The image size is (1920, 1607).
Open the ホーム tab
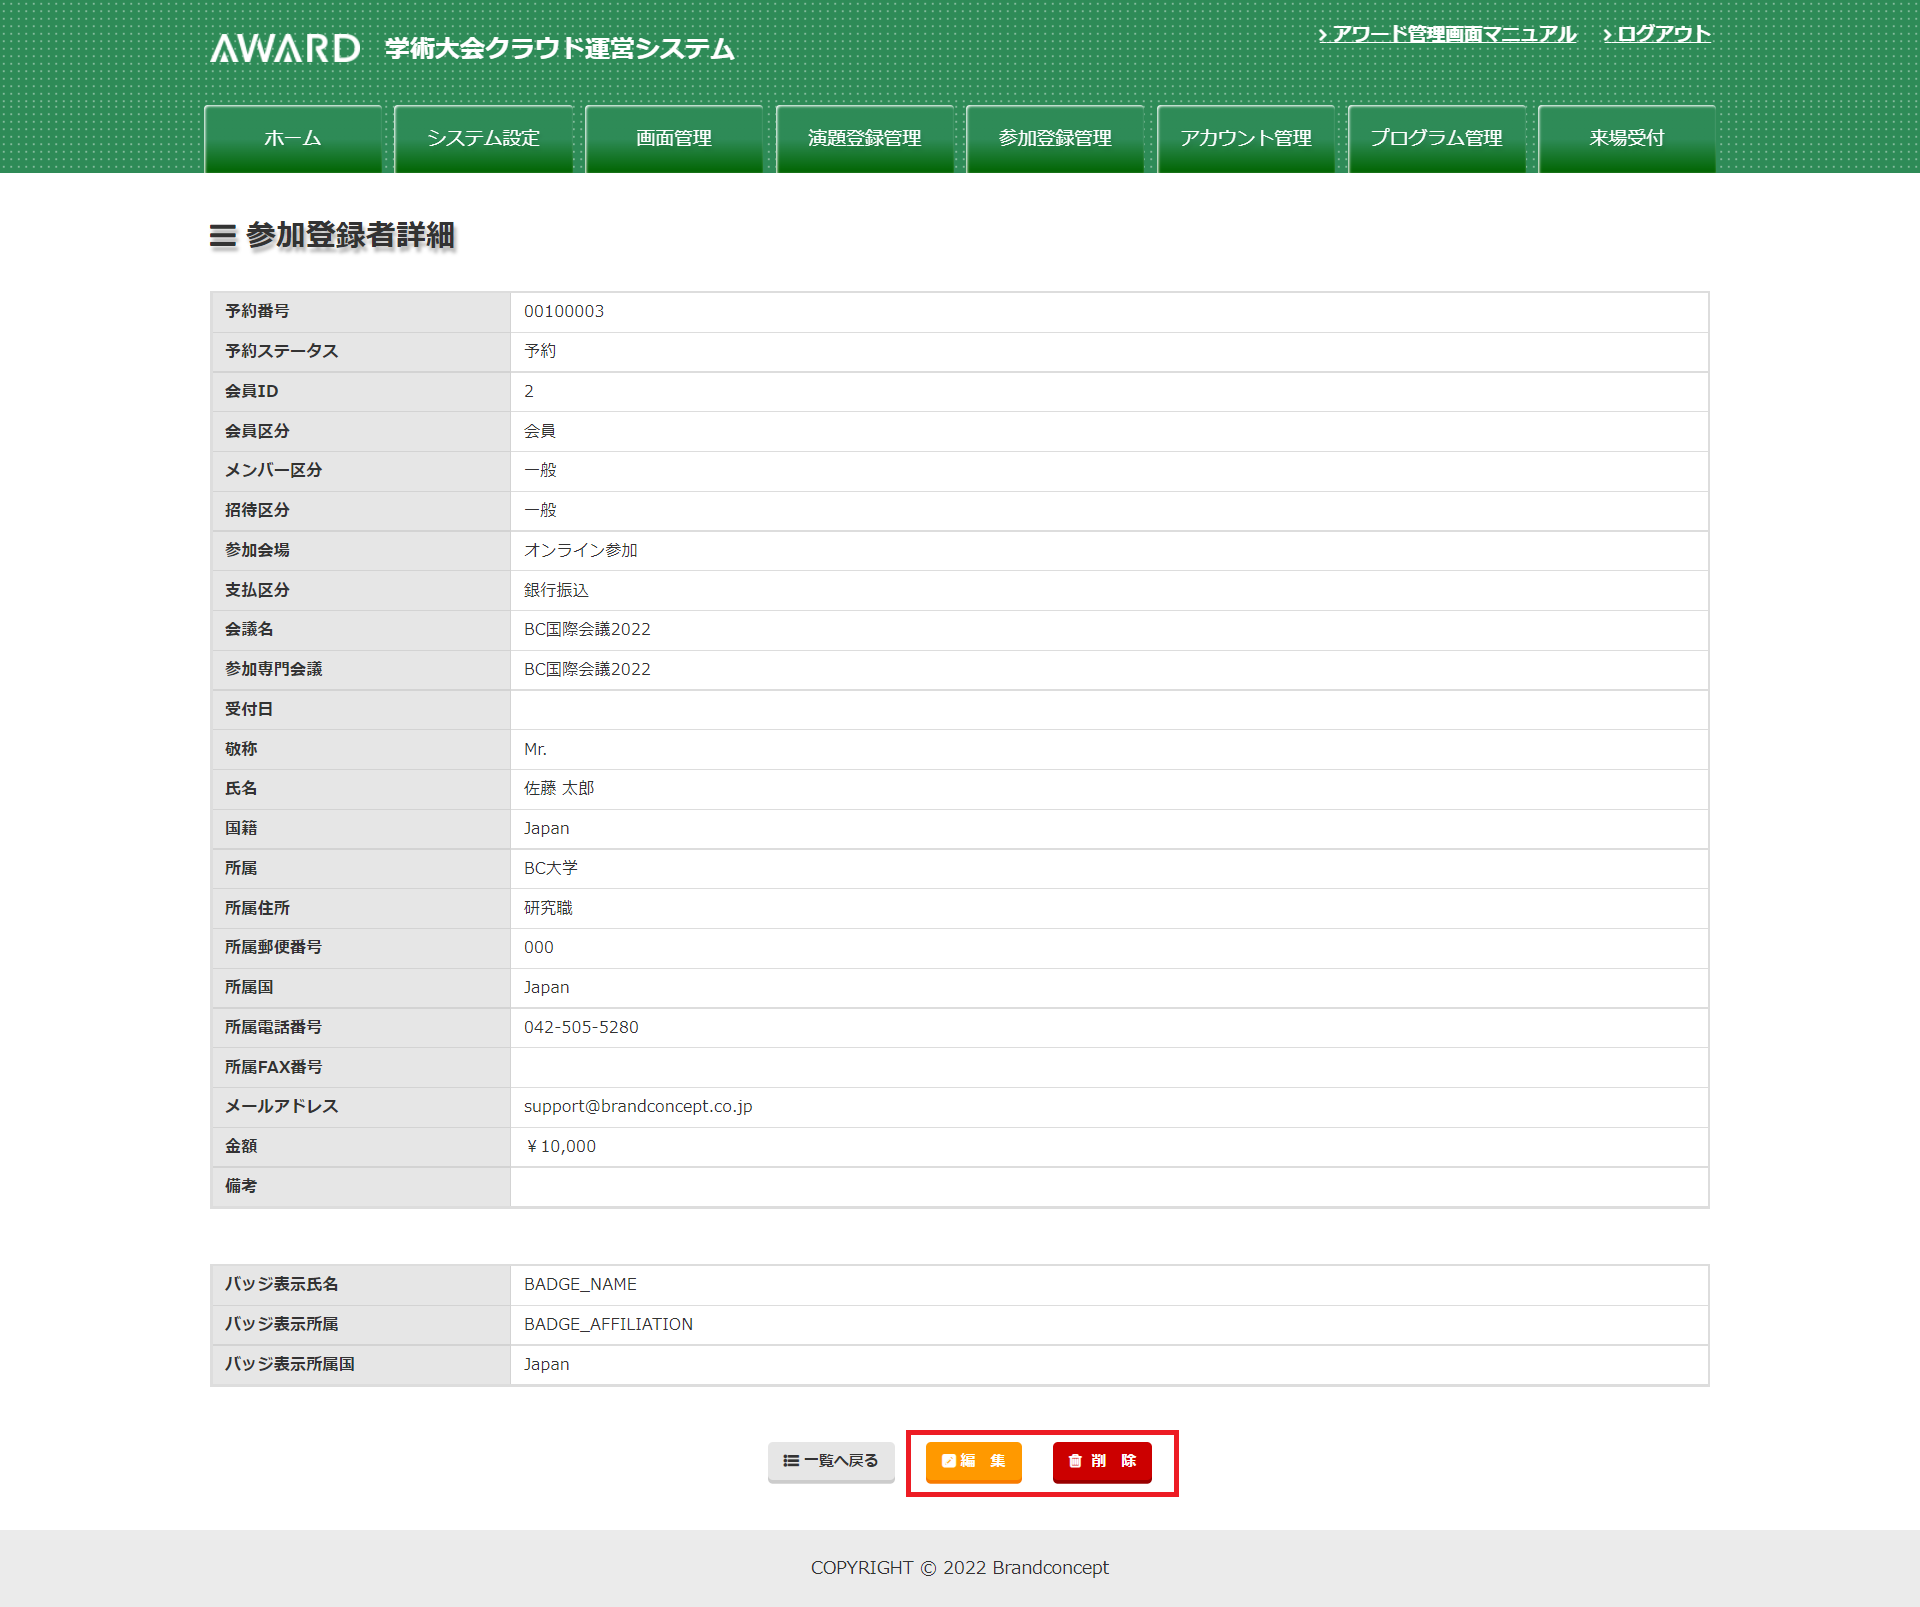coord(293,139)
